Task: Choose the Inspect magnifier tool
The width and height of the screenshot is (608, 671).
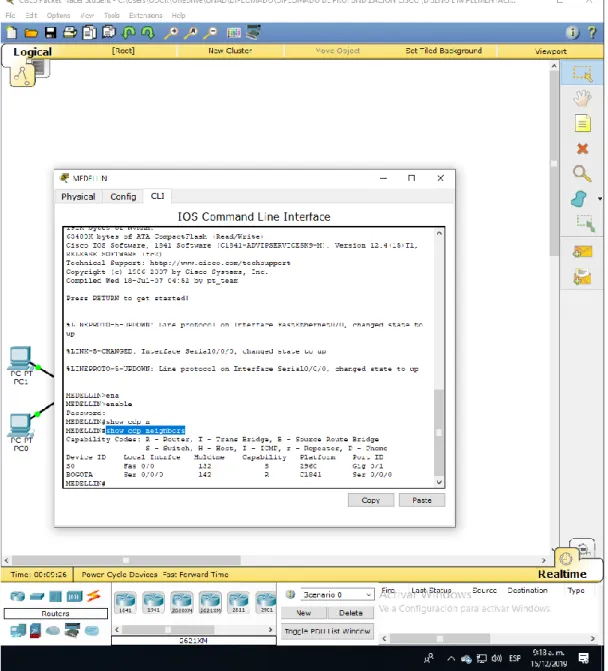Action: point(582,174)
